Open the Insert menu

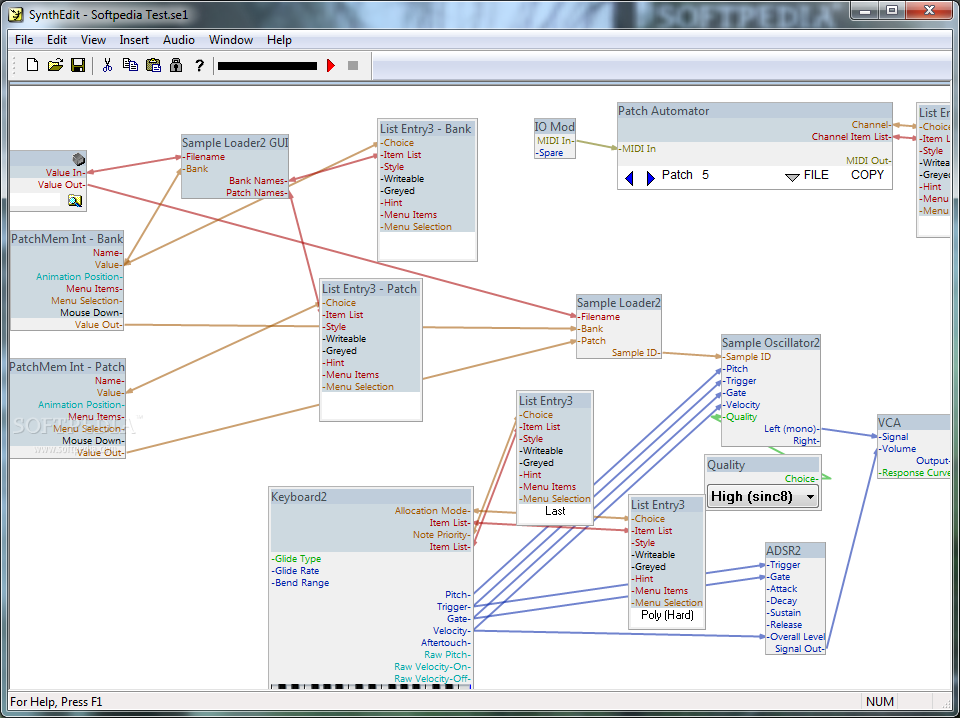coord(134,40)
